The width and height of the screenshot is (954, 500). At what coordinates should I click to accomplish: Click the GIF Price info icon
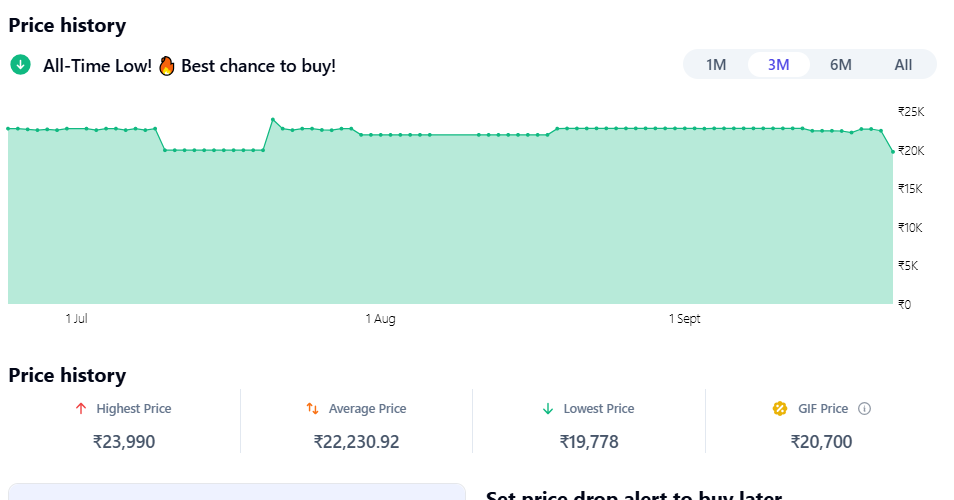click(865, 408)
